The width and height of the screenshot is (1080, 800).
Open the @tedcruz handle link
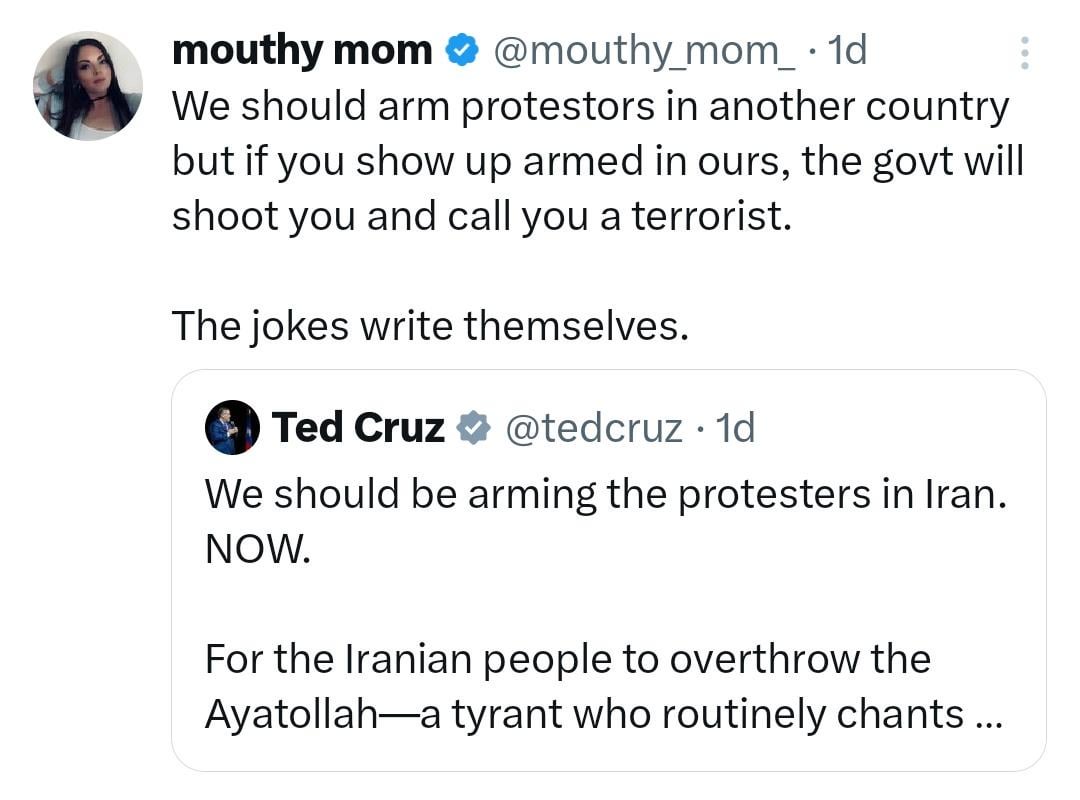(x=594, y=429)
